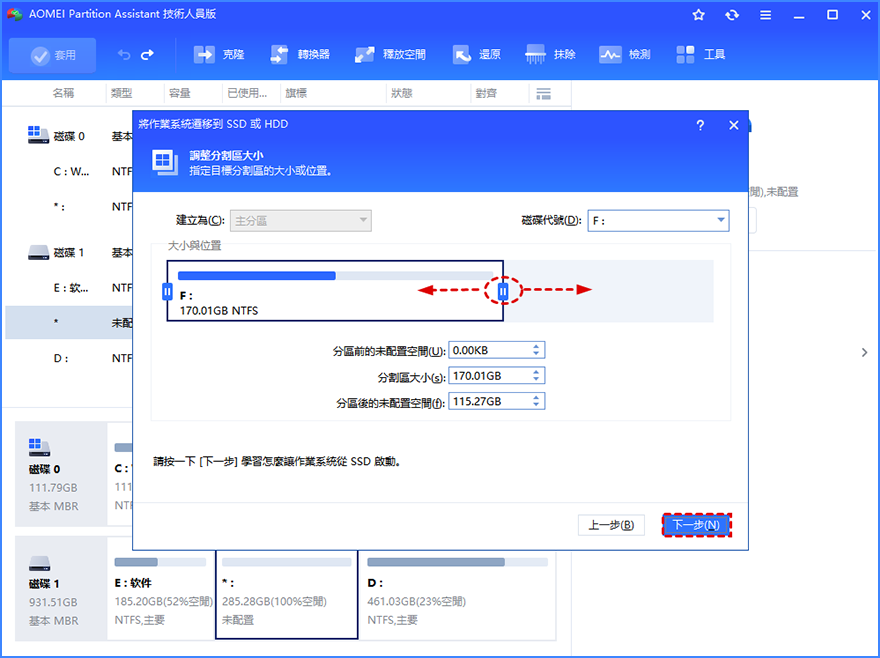
Task: Click the 狀態 column header
Action: [401, 93]
